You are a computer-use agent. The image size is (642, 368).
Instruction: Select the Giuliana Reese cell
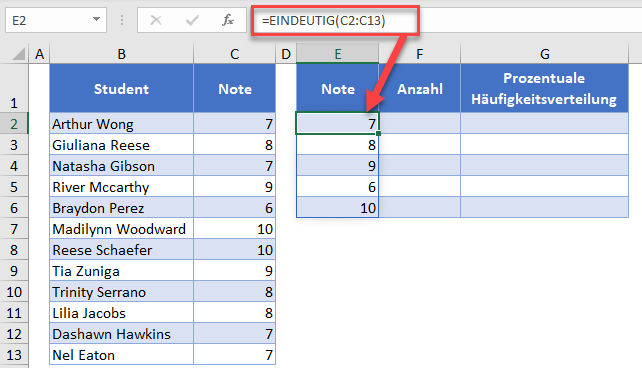(121, 144)
